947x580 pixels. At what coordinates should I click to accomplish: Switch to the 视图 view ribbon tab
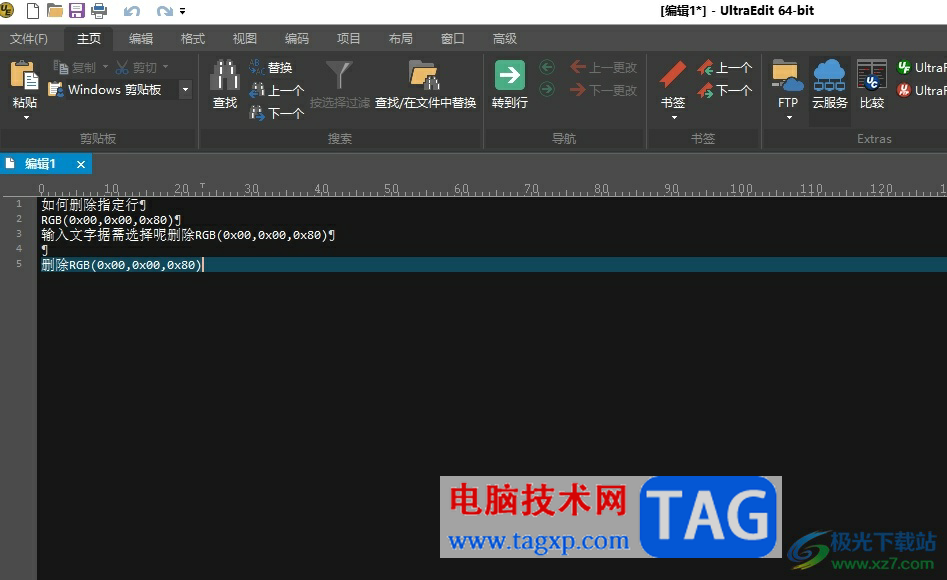(245, 39)
